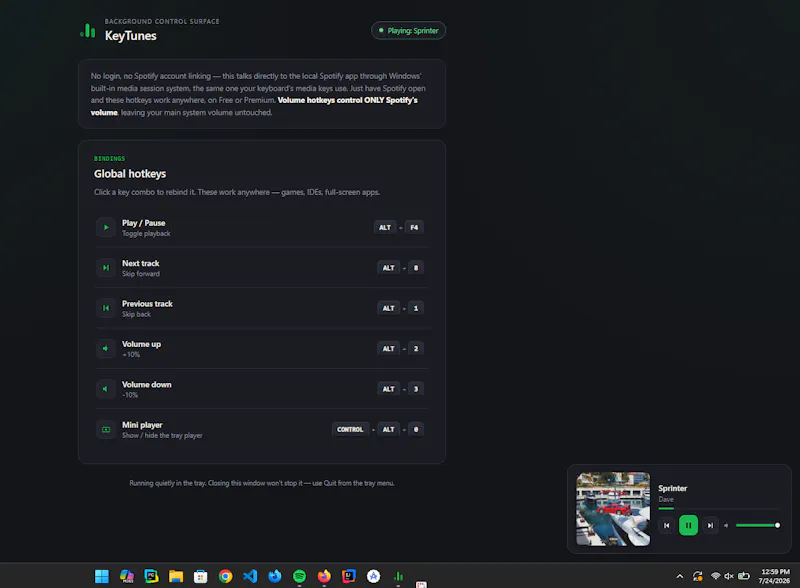Click the muted volume tray icon
This screenshot has height=588, width=800.
[729, 576]
